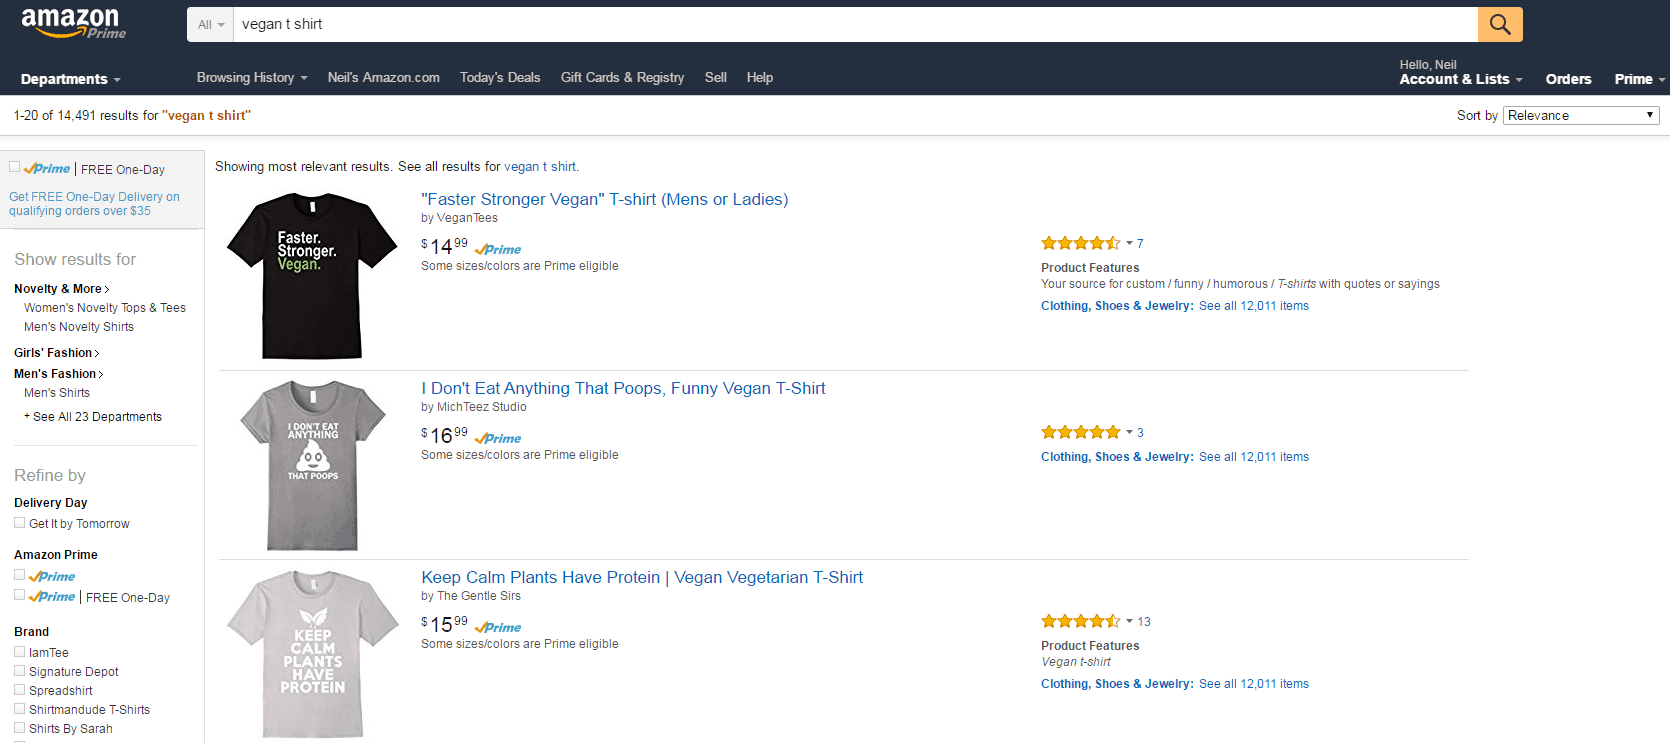Tick the Spreadshirt brand checkbox
Screen dimensions: 1670x743
[x=20, y=690]
